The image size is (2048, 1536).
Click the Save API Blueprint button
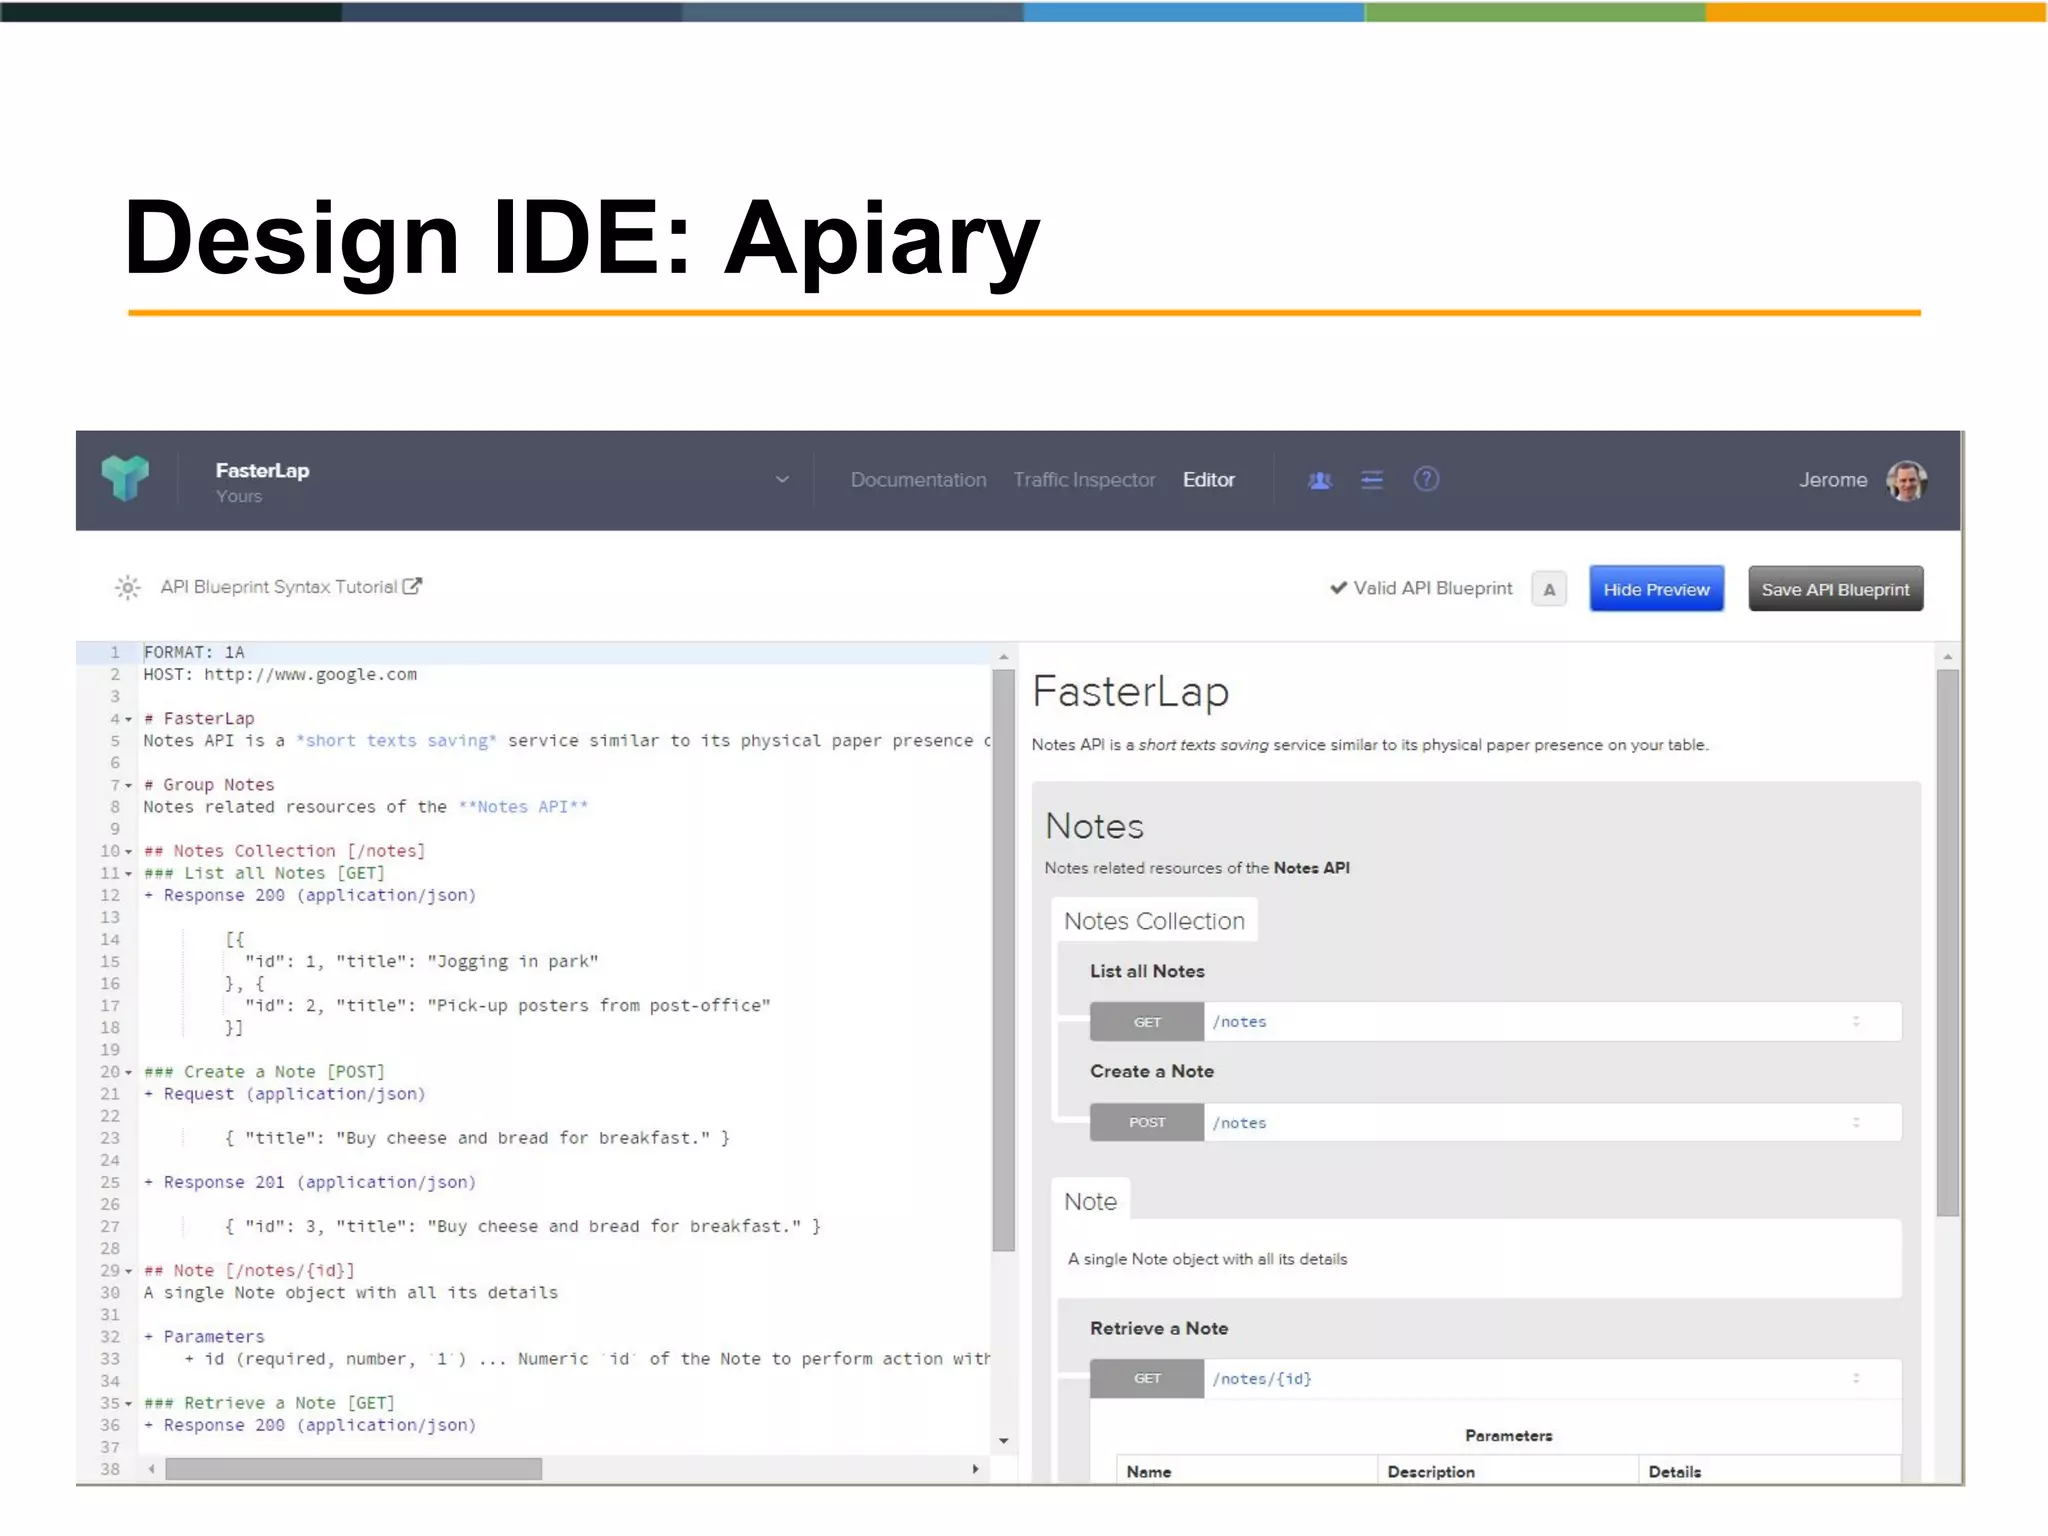coord(1835,589)
